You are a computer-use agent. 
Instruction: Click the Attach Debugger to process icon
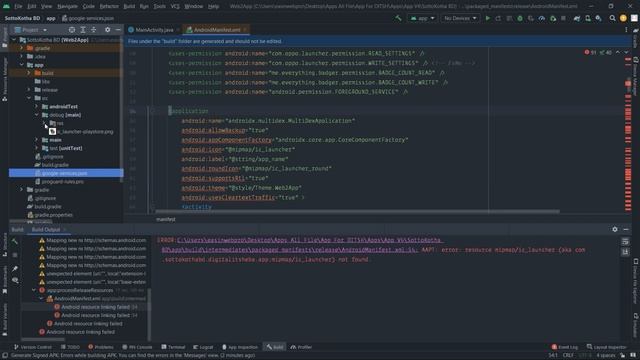point(553,18)
